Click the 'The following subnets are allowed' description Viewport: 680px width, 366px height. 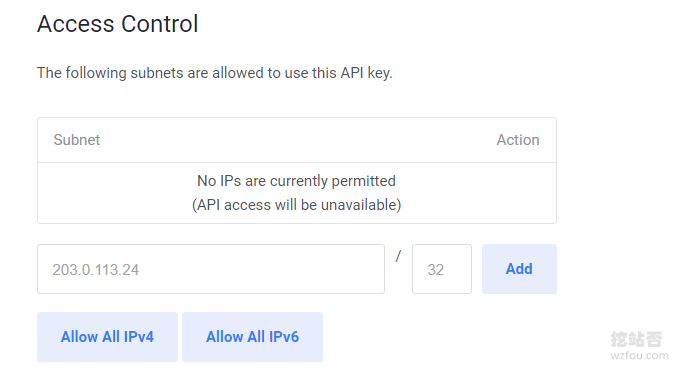coord(215,73)
